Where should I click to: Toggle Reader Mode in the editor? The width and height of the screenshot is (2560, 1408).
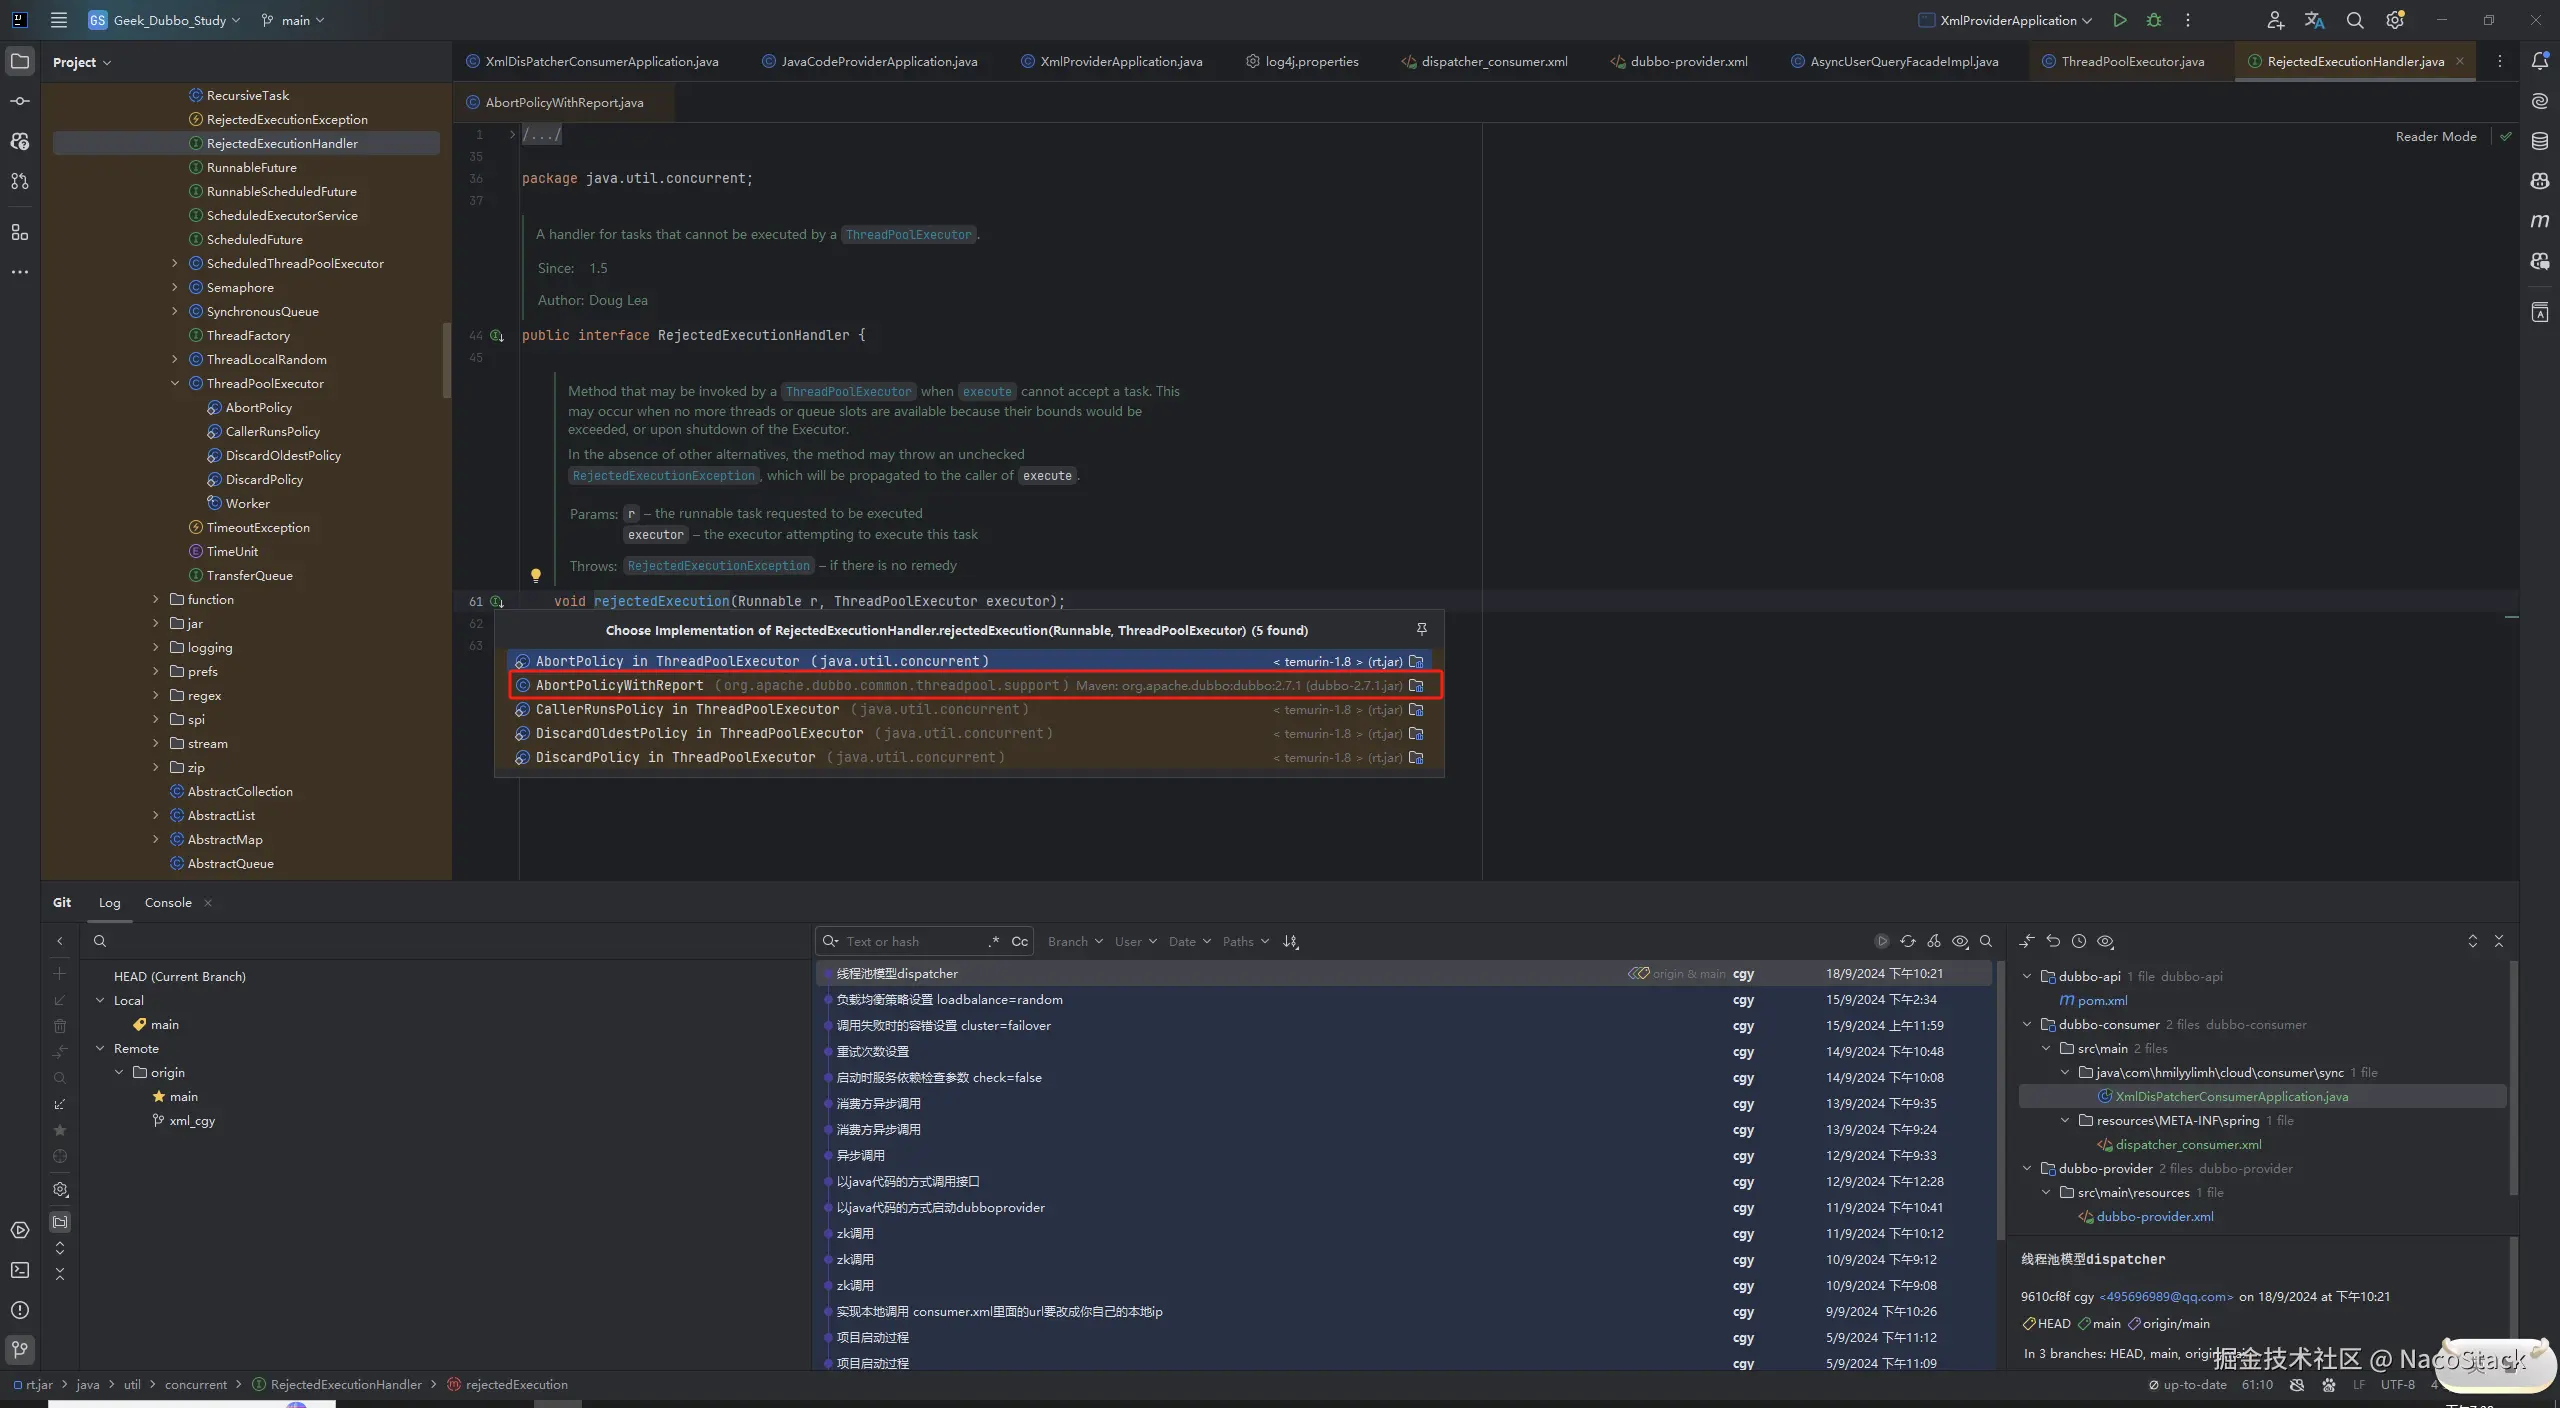point(2435,136)
